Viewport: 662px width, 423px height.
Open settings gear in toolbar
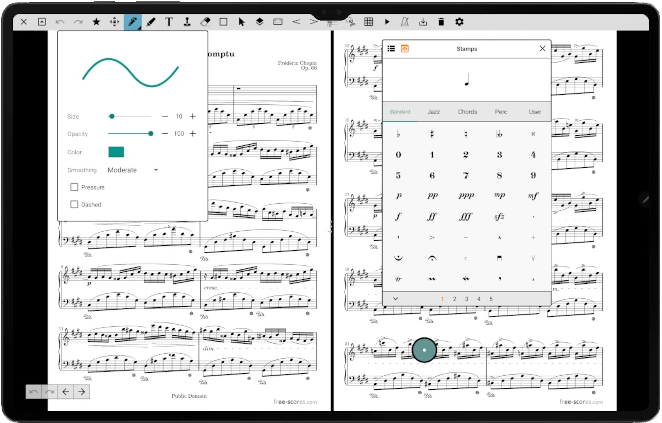459,21
